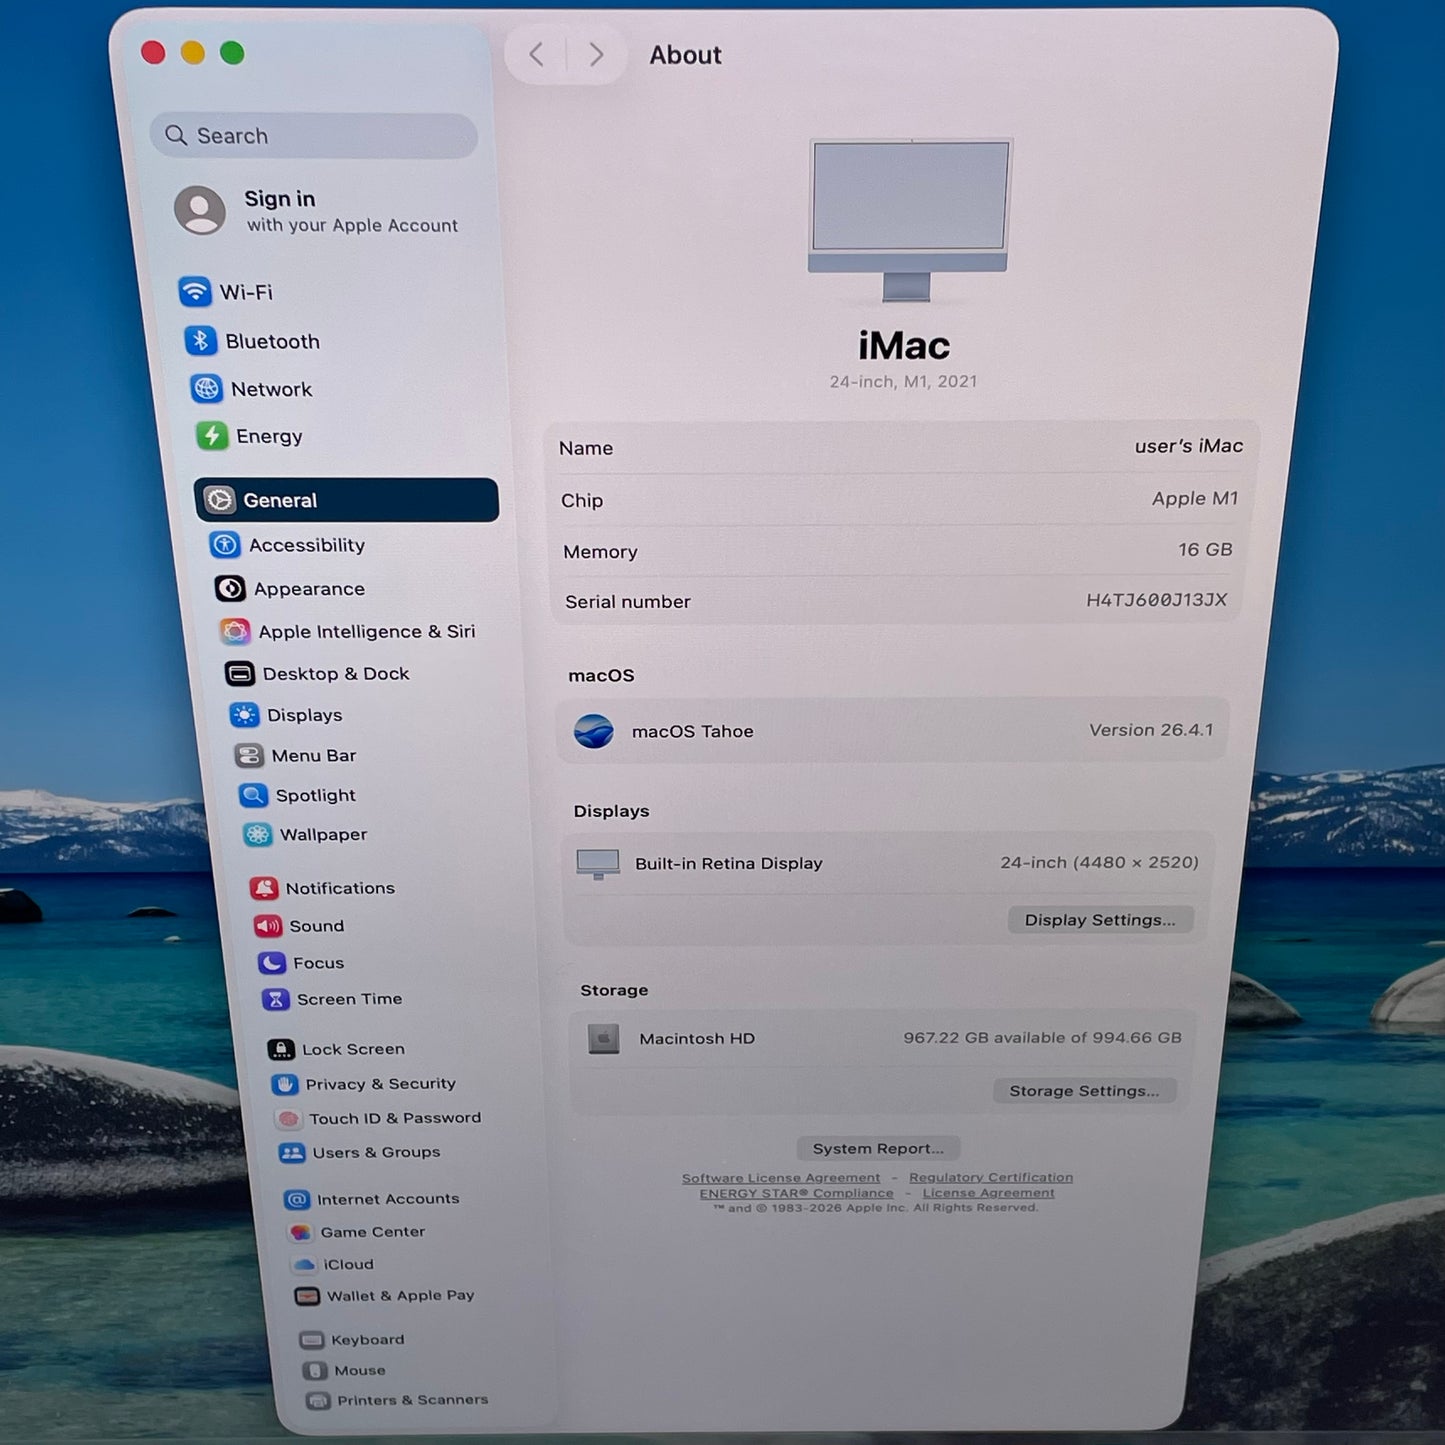Click the 16 GB memory value

pos(1205,549)
